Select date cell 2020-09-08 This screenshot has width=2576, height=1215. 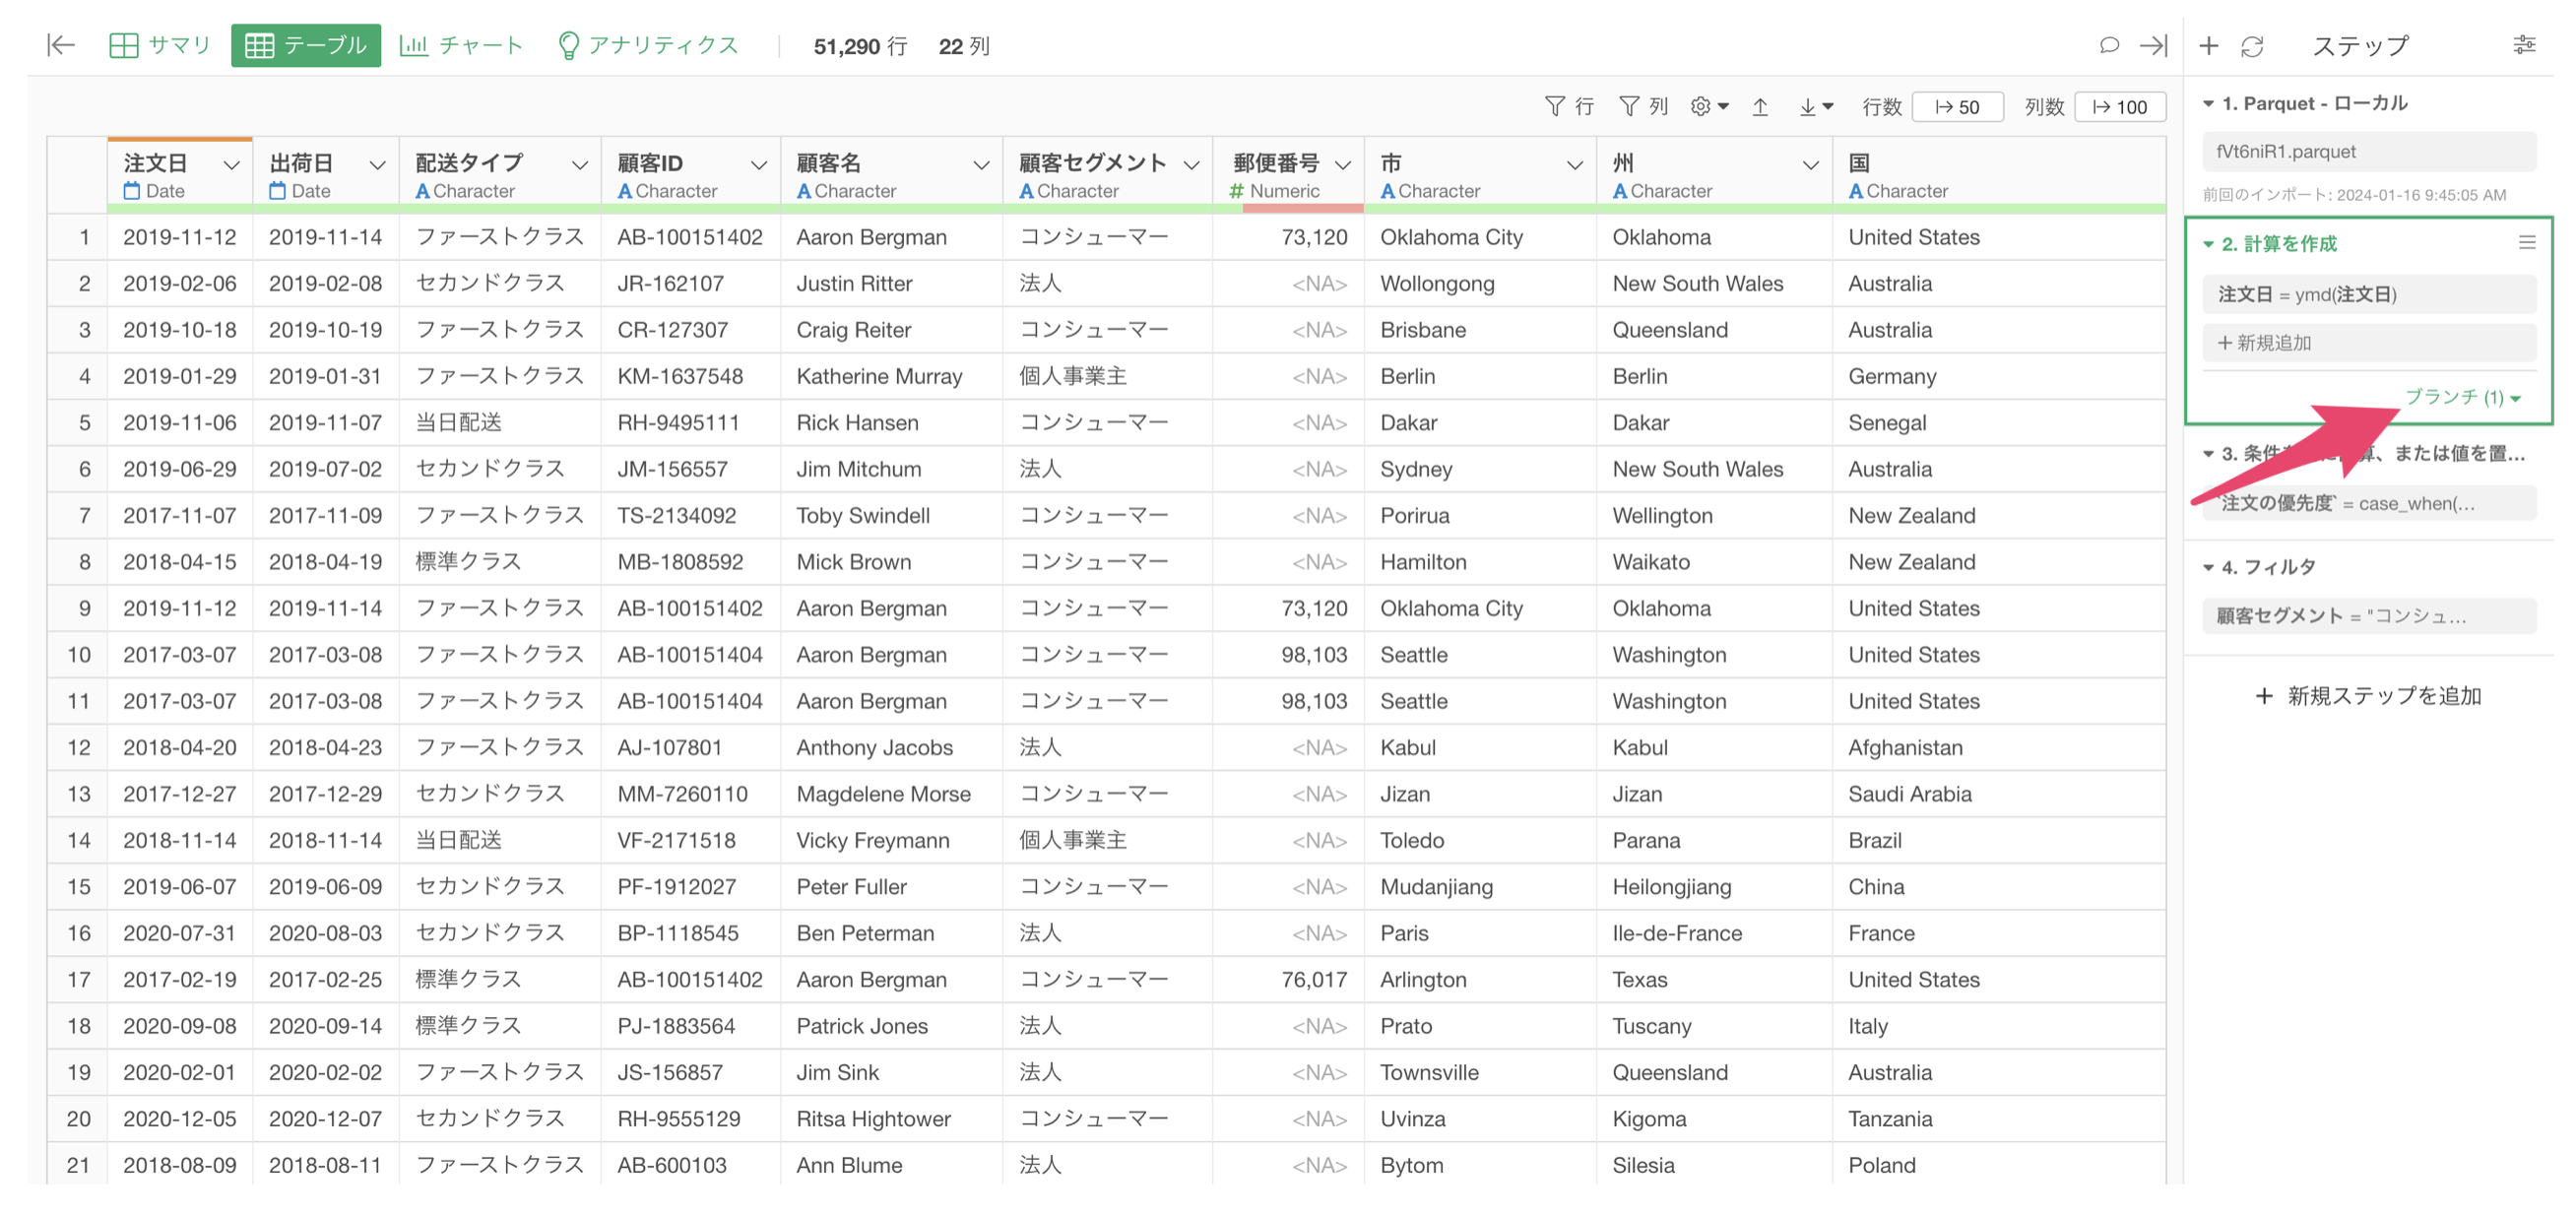point(180,1026)
